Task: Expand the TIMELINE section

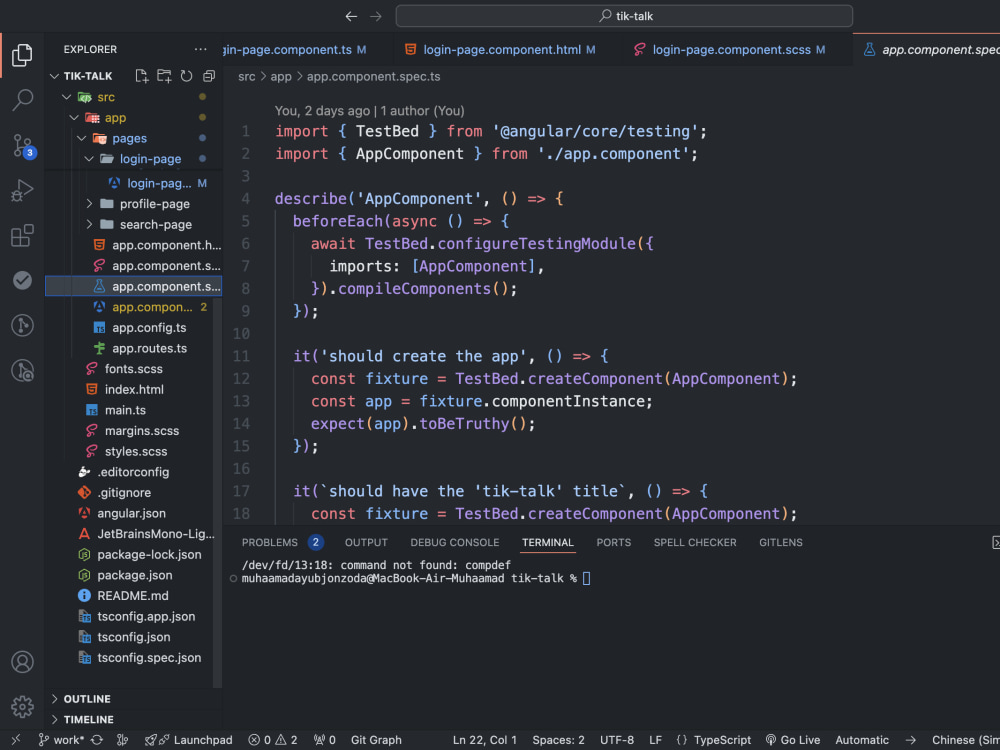Action: 89,719
